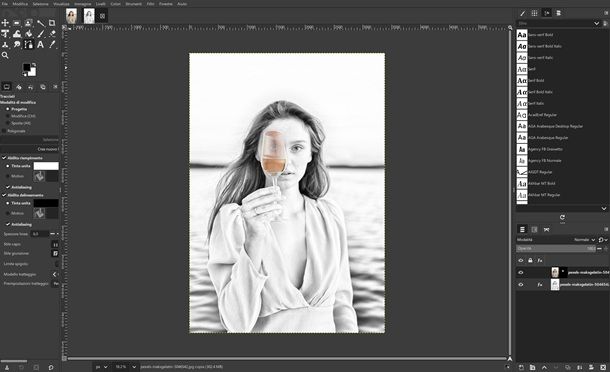Screen dimensions: 610x372
Task: Select the Move tool
Action: (5, 23)
